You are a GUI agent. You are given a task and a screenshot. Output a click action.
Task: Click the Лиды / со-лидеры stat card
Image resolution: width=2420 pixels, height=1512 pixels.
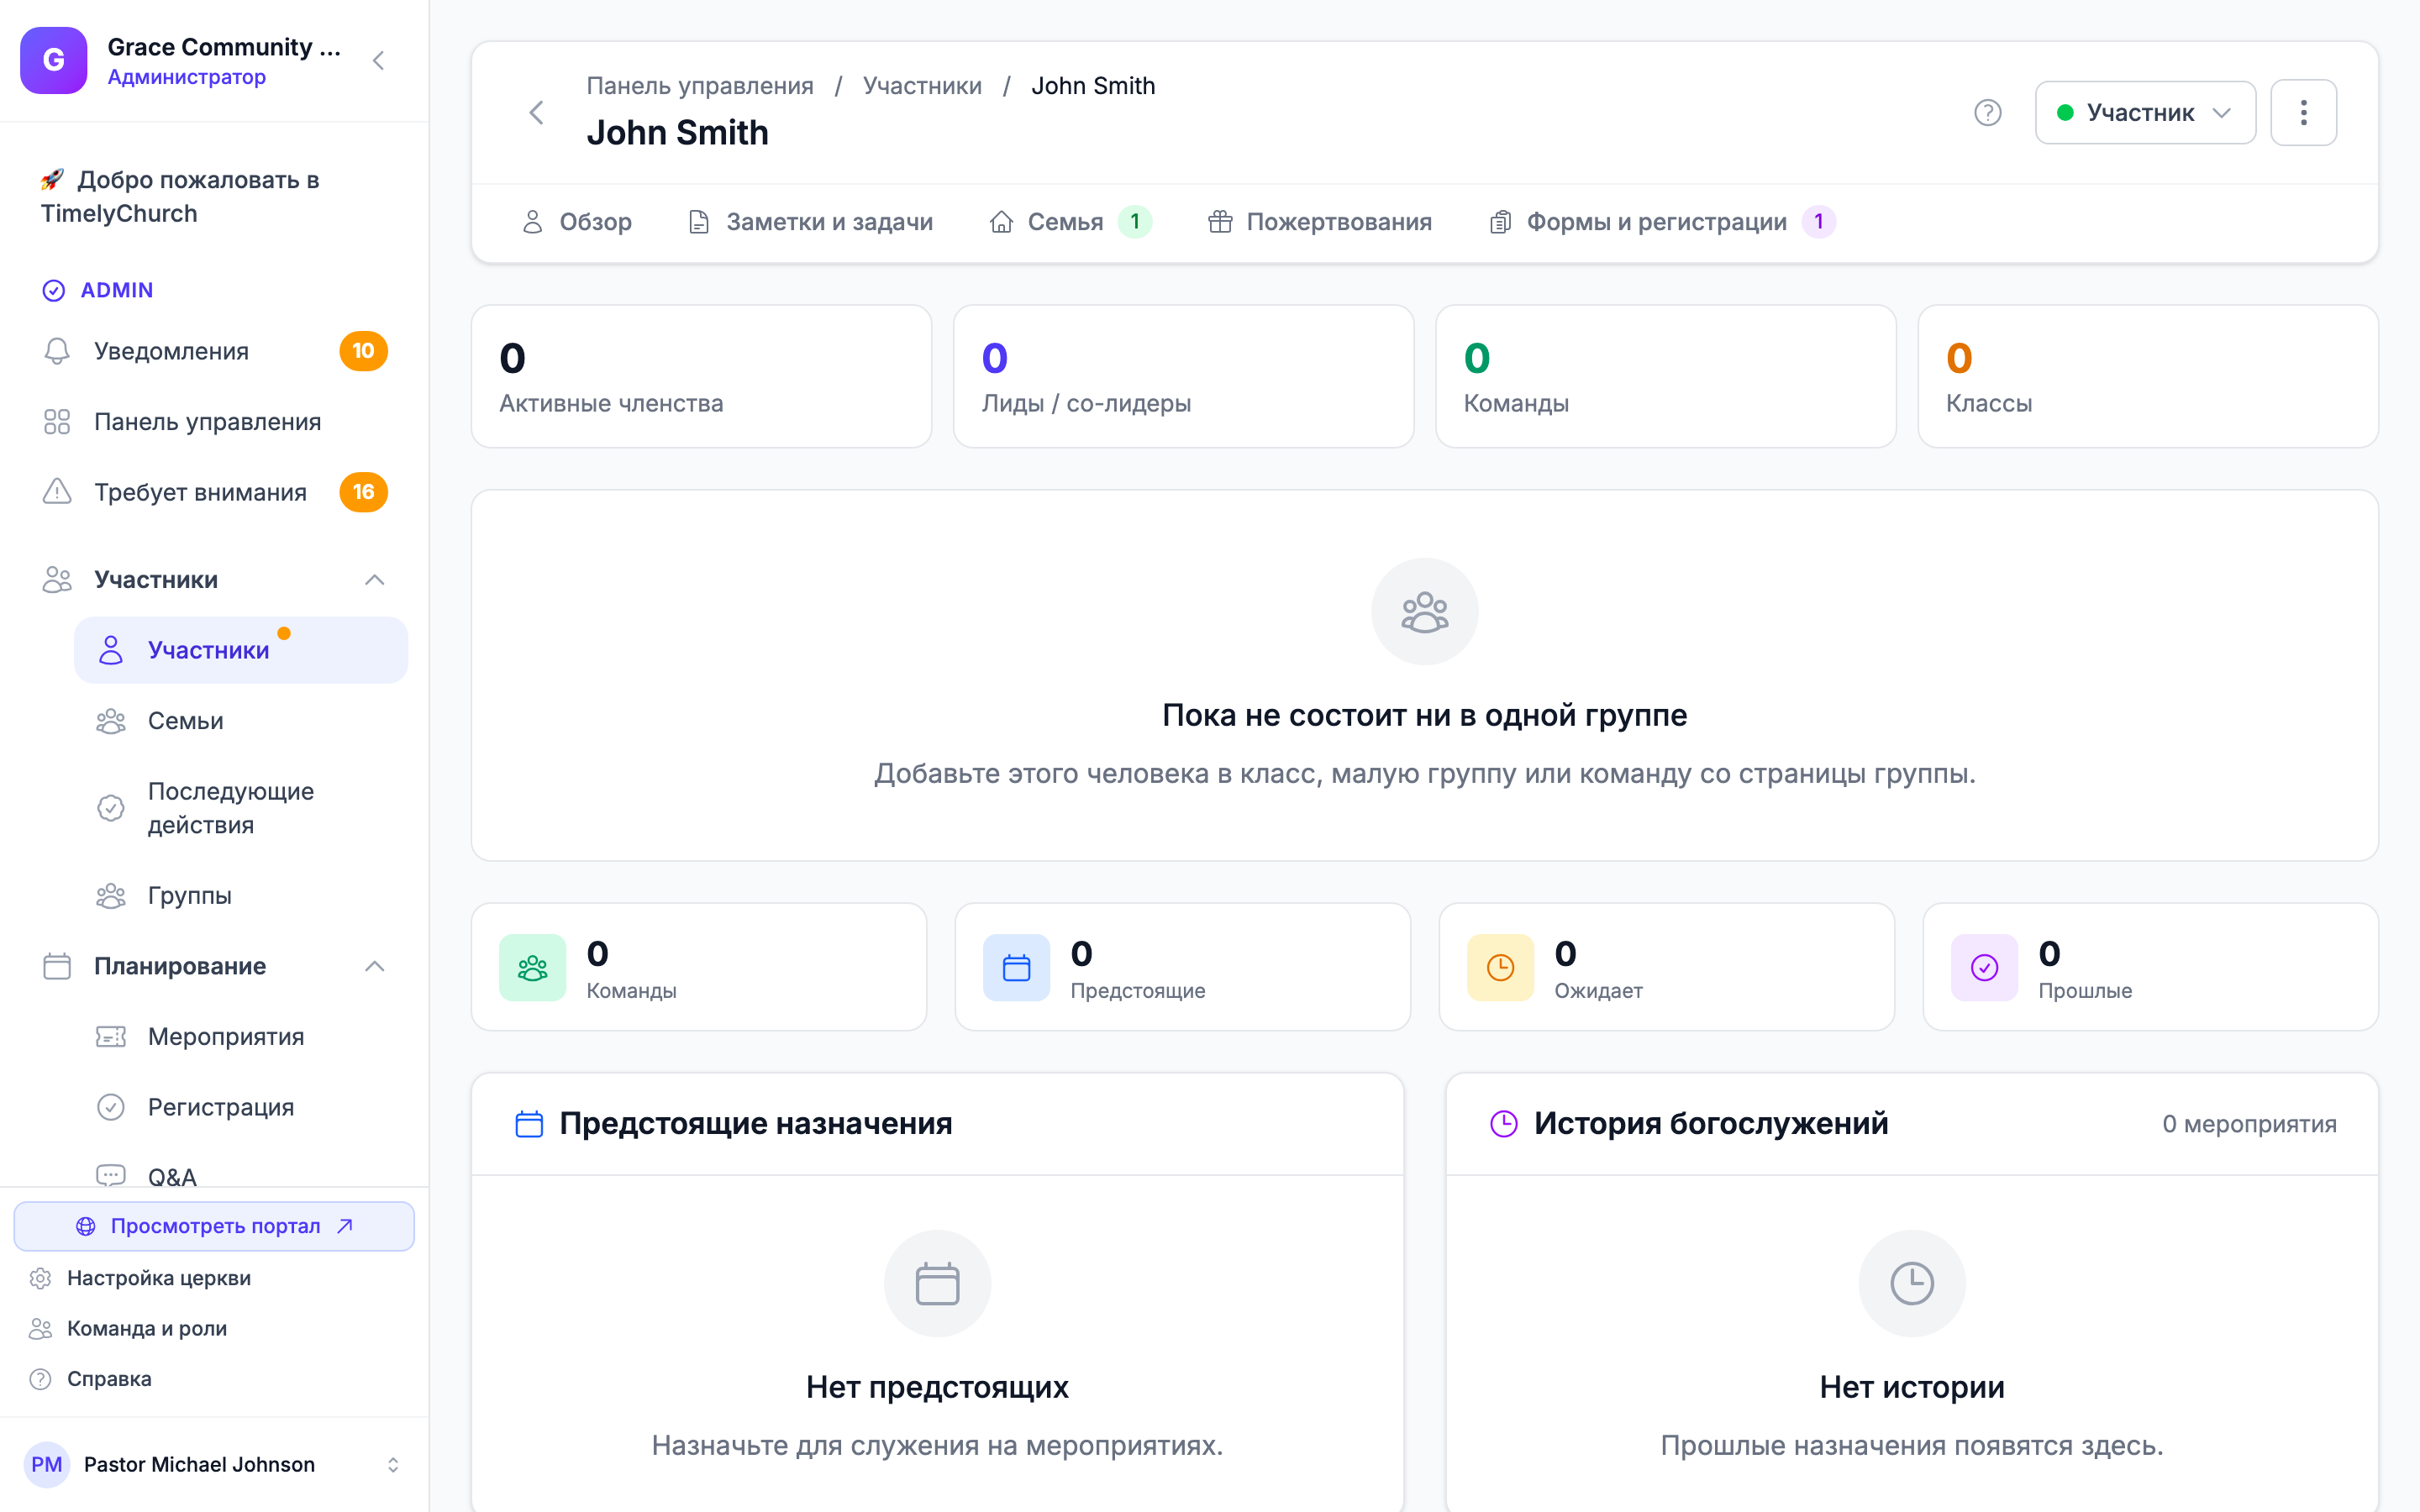[1183, 376]
